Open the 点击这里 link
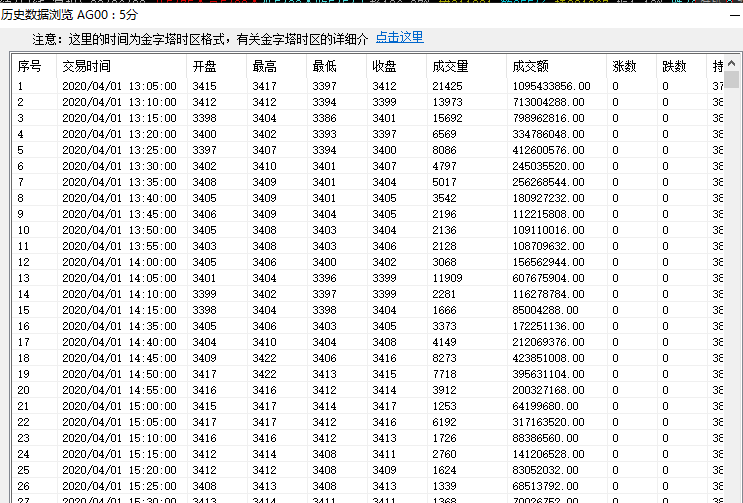The image size is (743, 503). (x=399, y=37)
